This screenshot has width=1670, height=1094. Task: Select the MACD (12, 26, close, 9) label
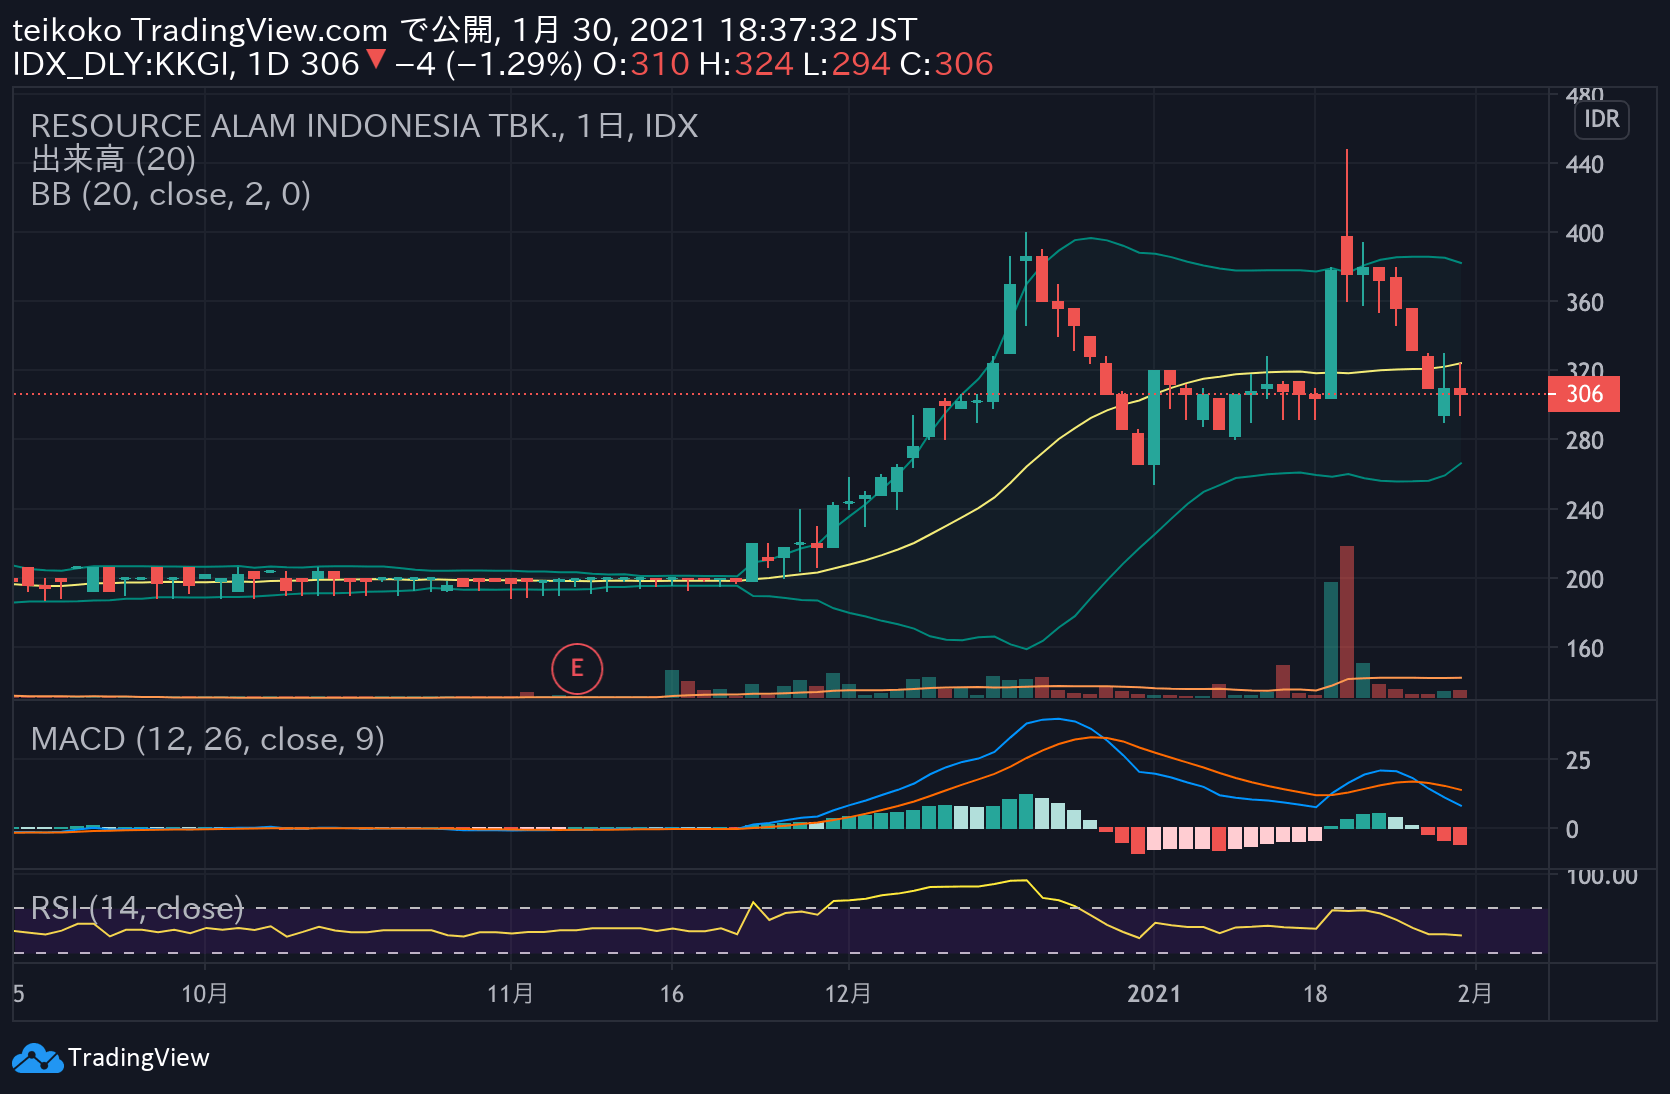coord(208,739)
